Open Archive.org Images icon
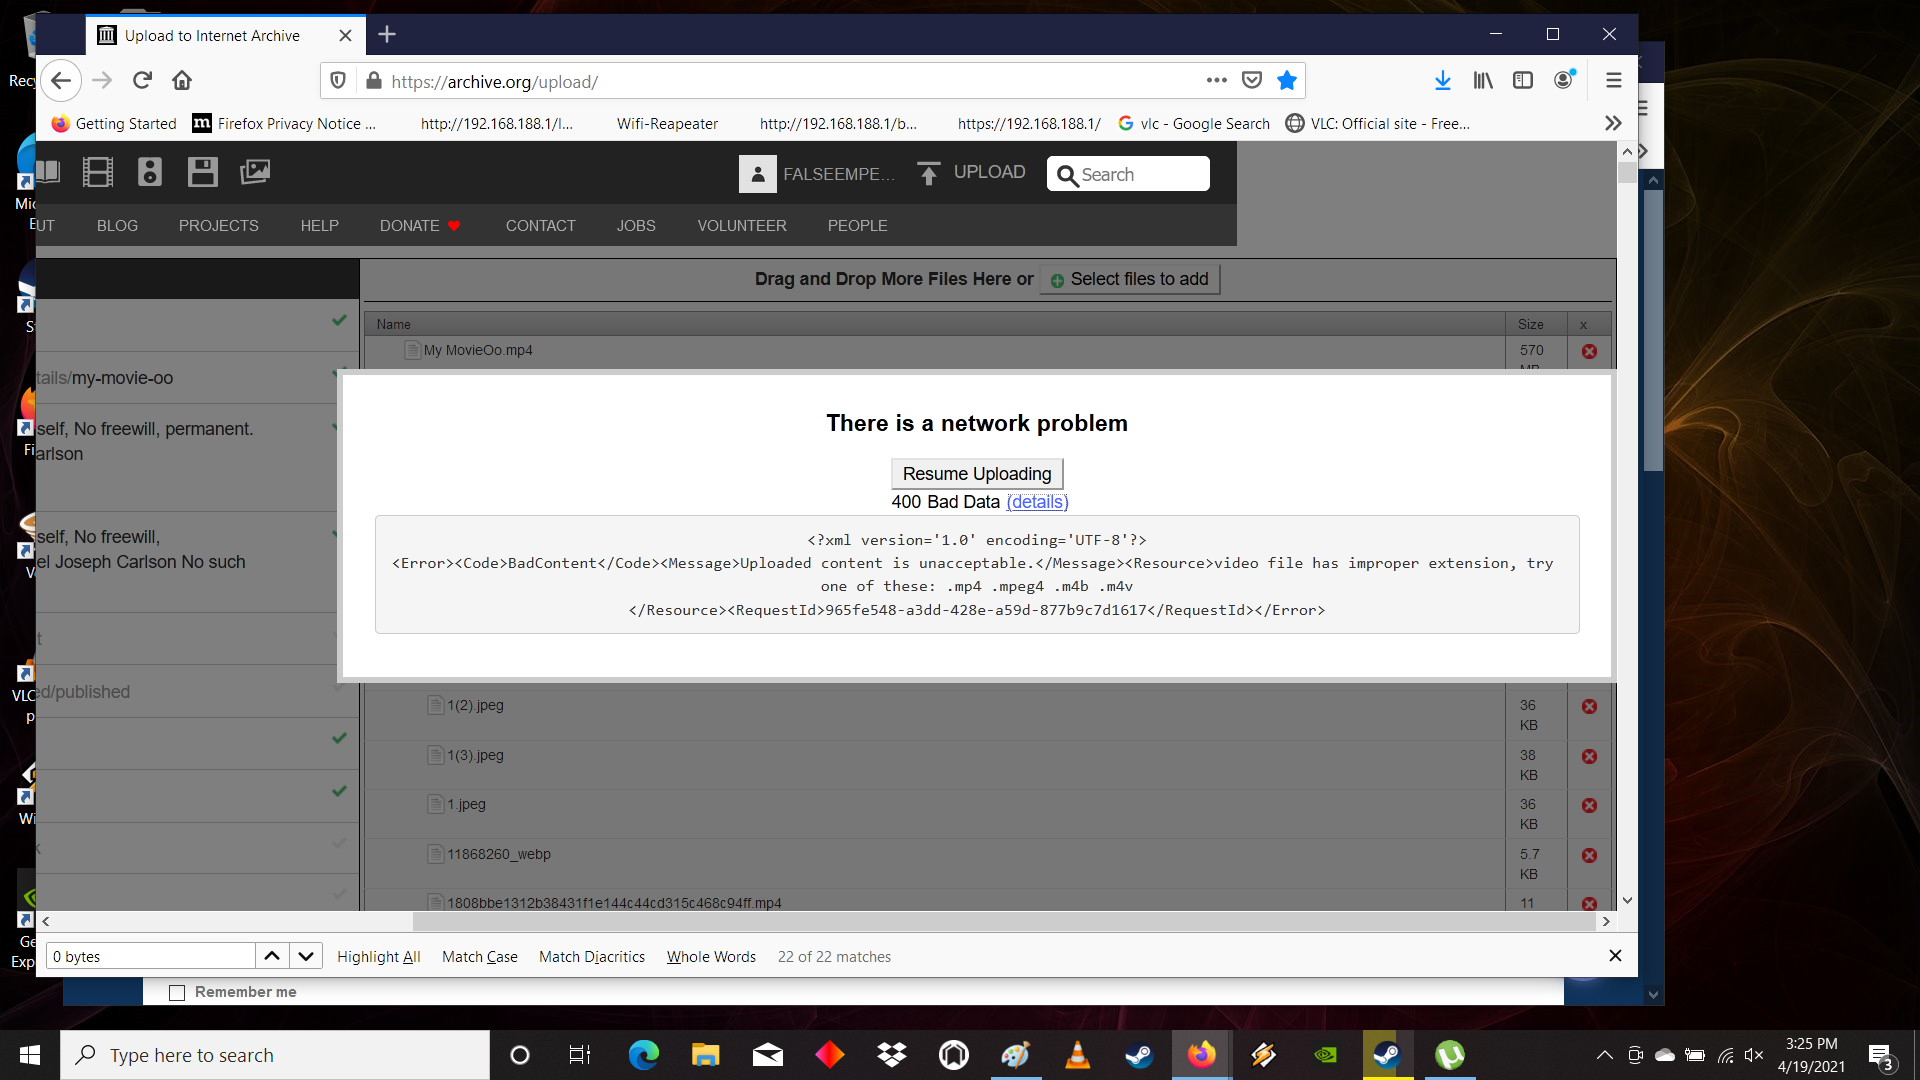 coord(255,172)
